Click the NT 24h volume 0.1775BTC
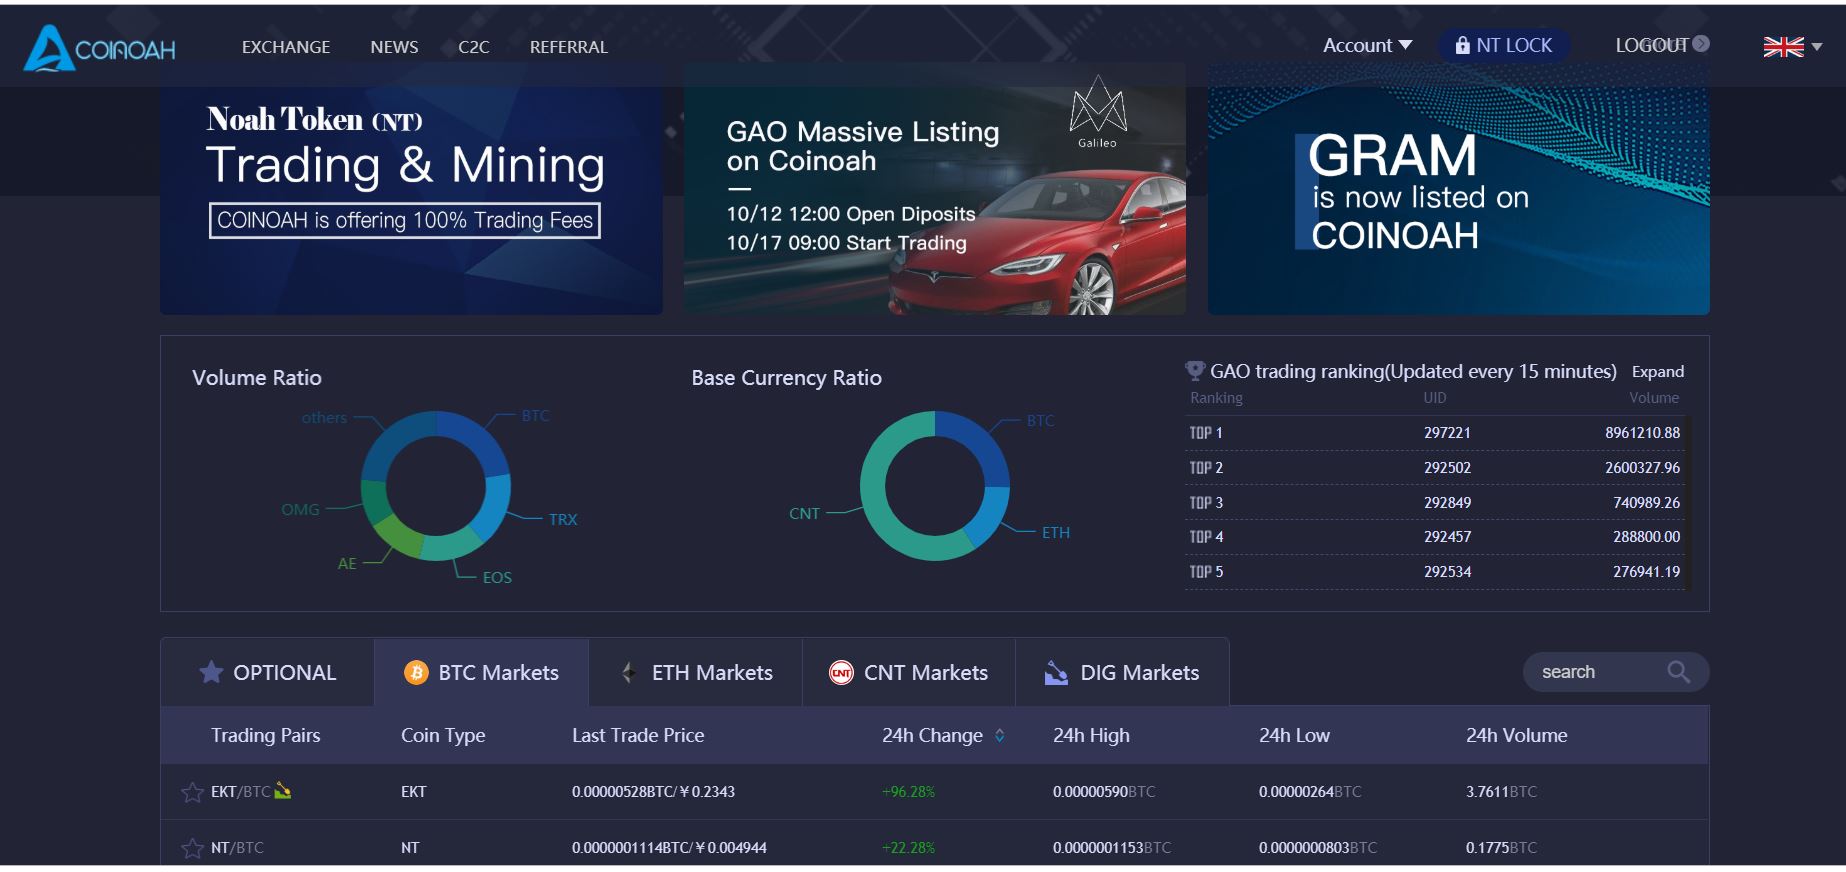 pyautogui.click(x=1501, y=848)
